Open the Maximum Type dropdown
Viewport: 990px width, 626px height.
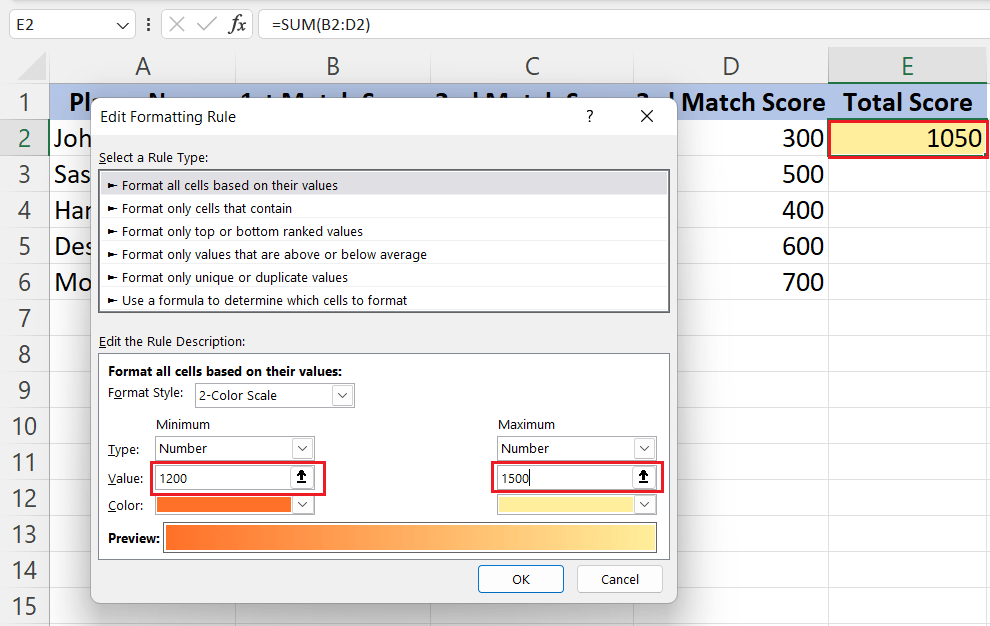click(x=644, y=448)
